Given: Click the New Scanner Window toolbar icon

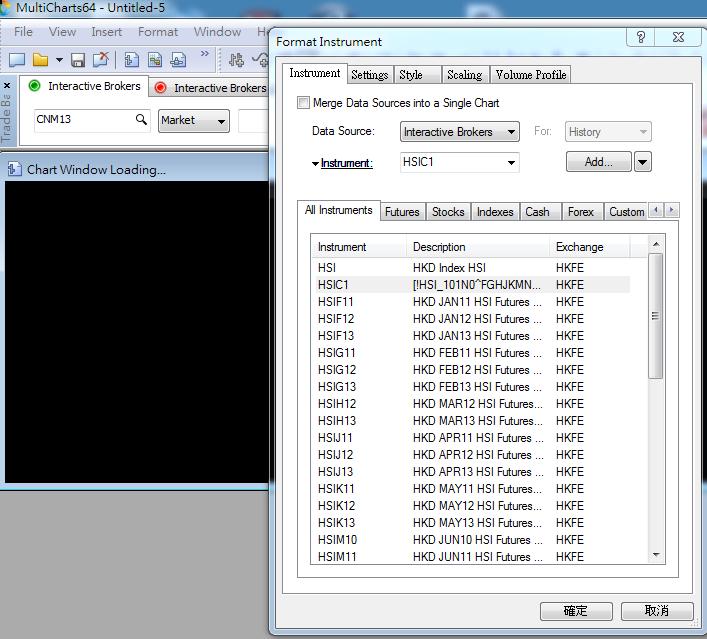Looking at the screenshot, I should (x=155, y=60).
